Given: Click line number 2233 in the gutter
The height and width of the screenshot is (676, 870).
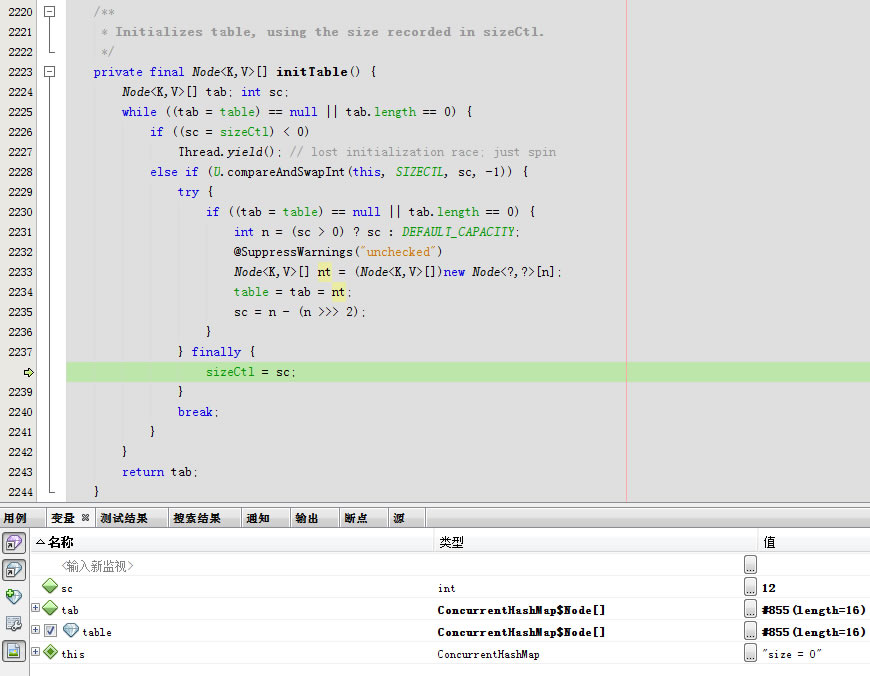Looking at the screenshot, I should pyautogui.click(x=21, y=272).
